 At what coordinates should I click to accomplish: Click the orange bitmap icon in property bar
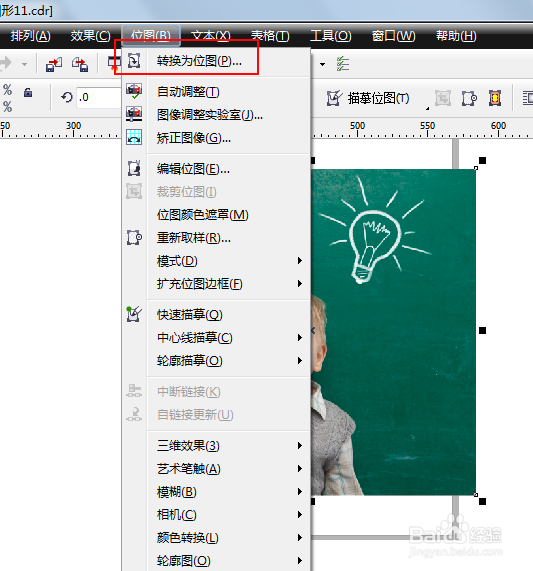pyautogui.click(x=495, y=98)
